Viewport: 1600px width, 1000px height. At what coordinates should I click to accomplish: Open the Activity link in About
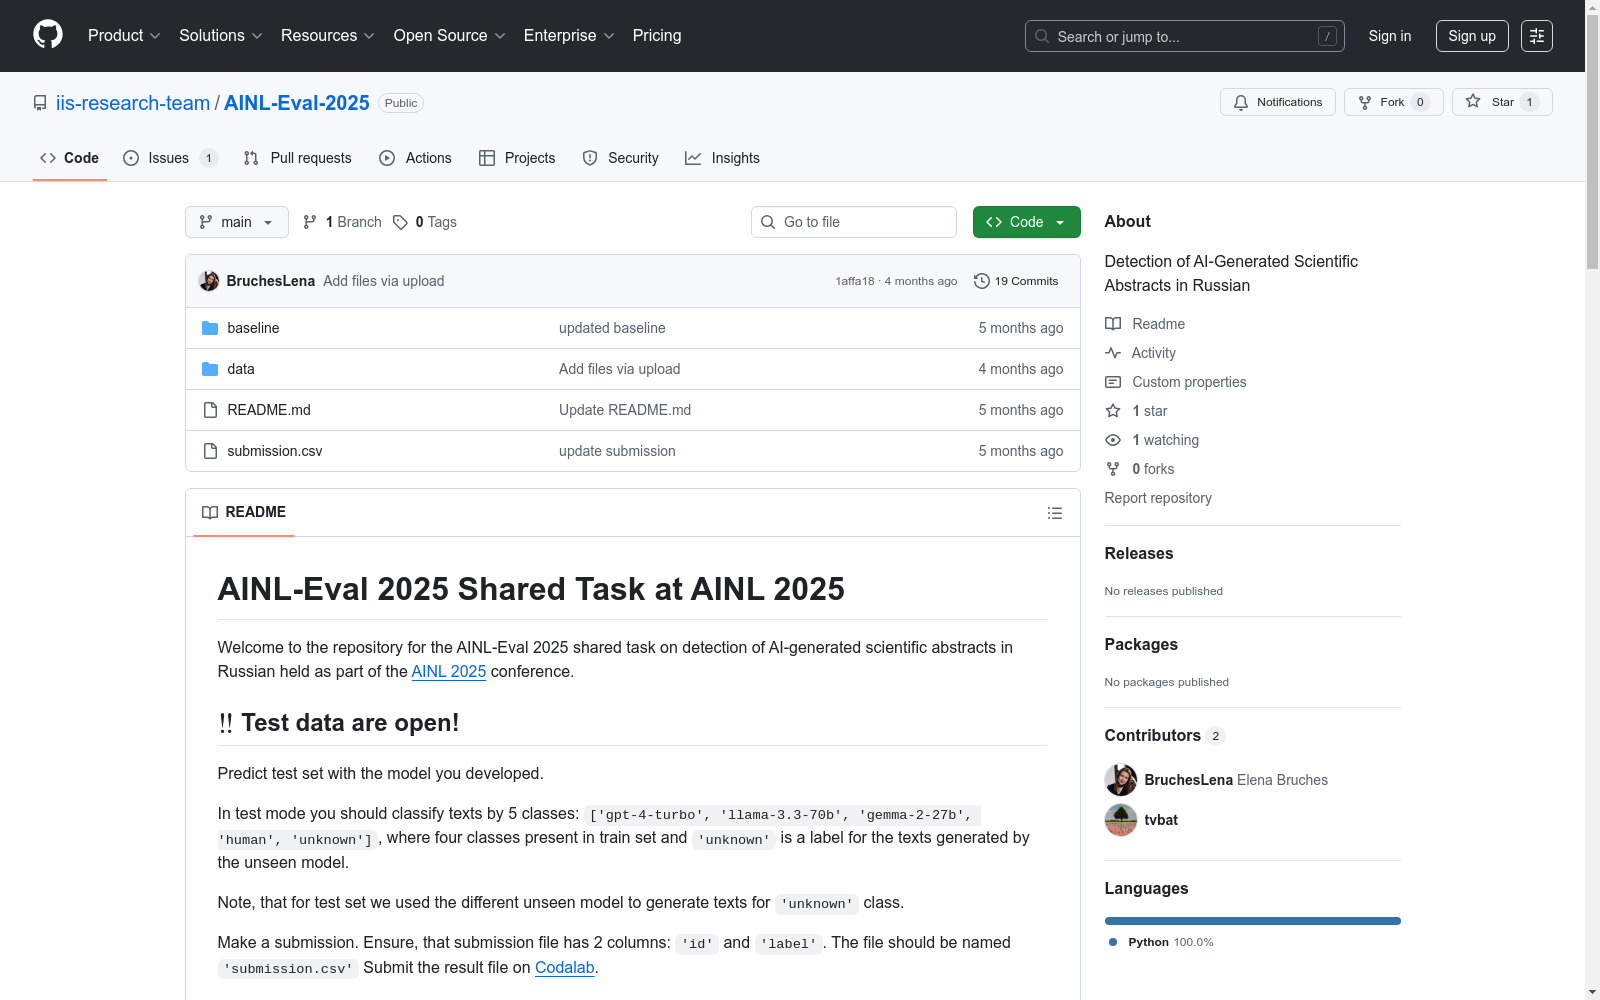(x=1141, y=353)
